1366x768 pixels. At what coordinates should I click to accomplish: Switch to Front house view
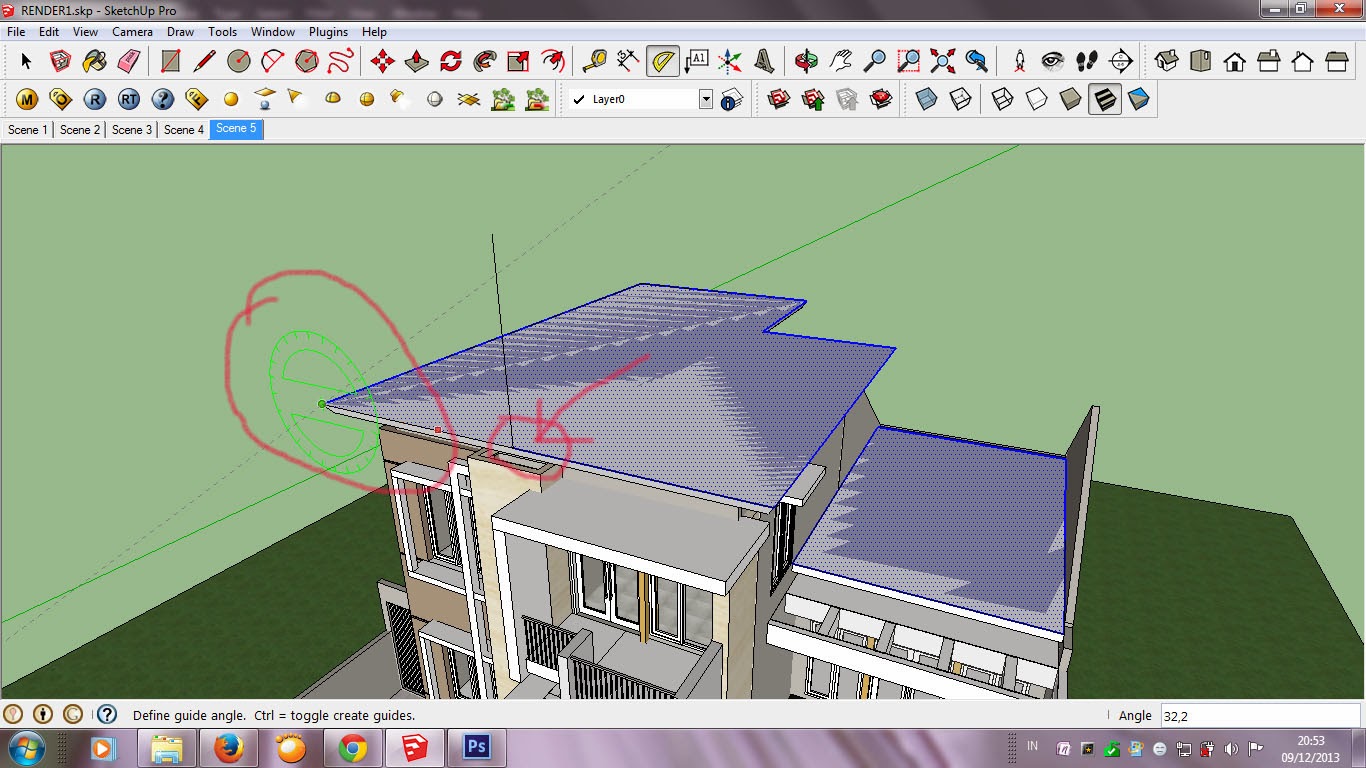[x=1234, y=61]
